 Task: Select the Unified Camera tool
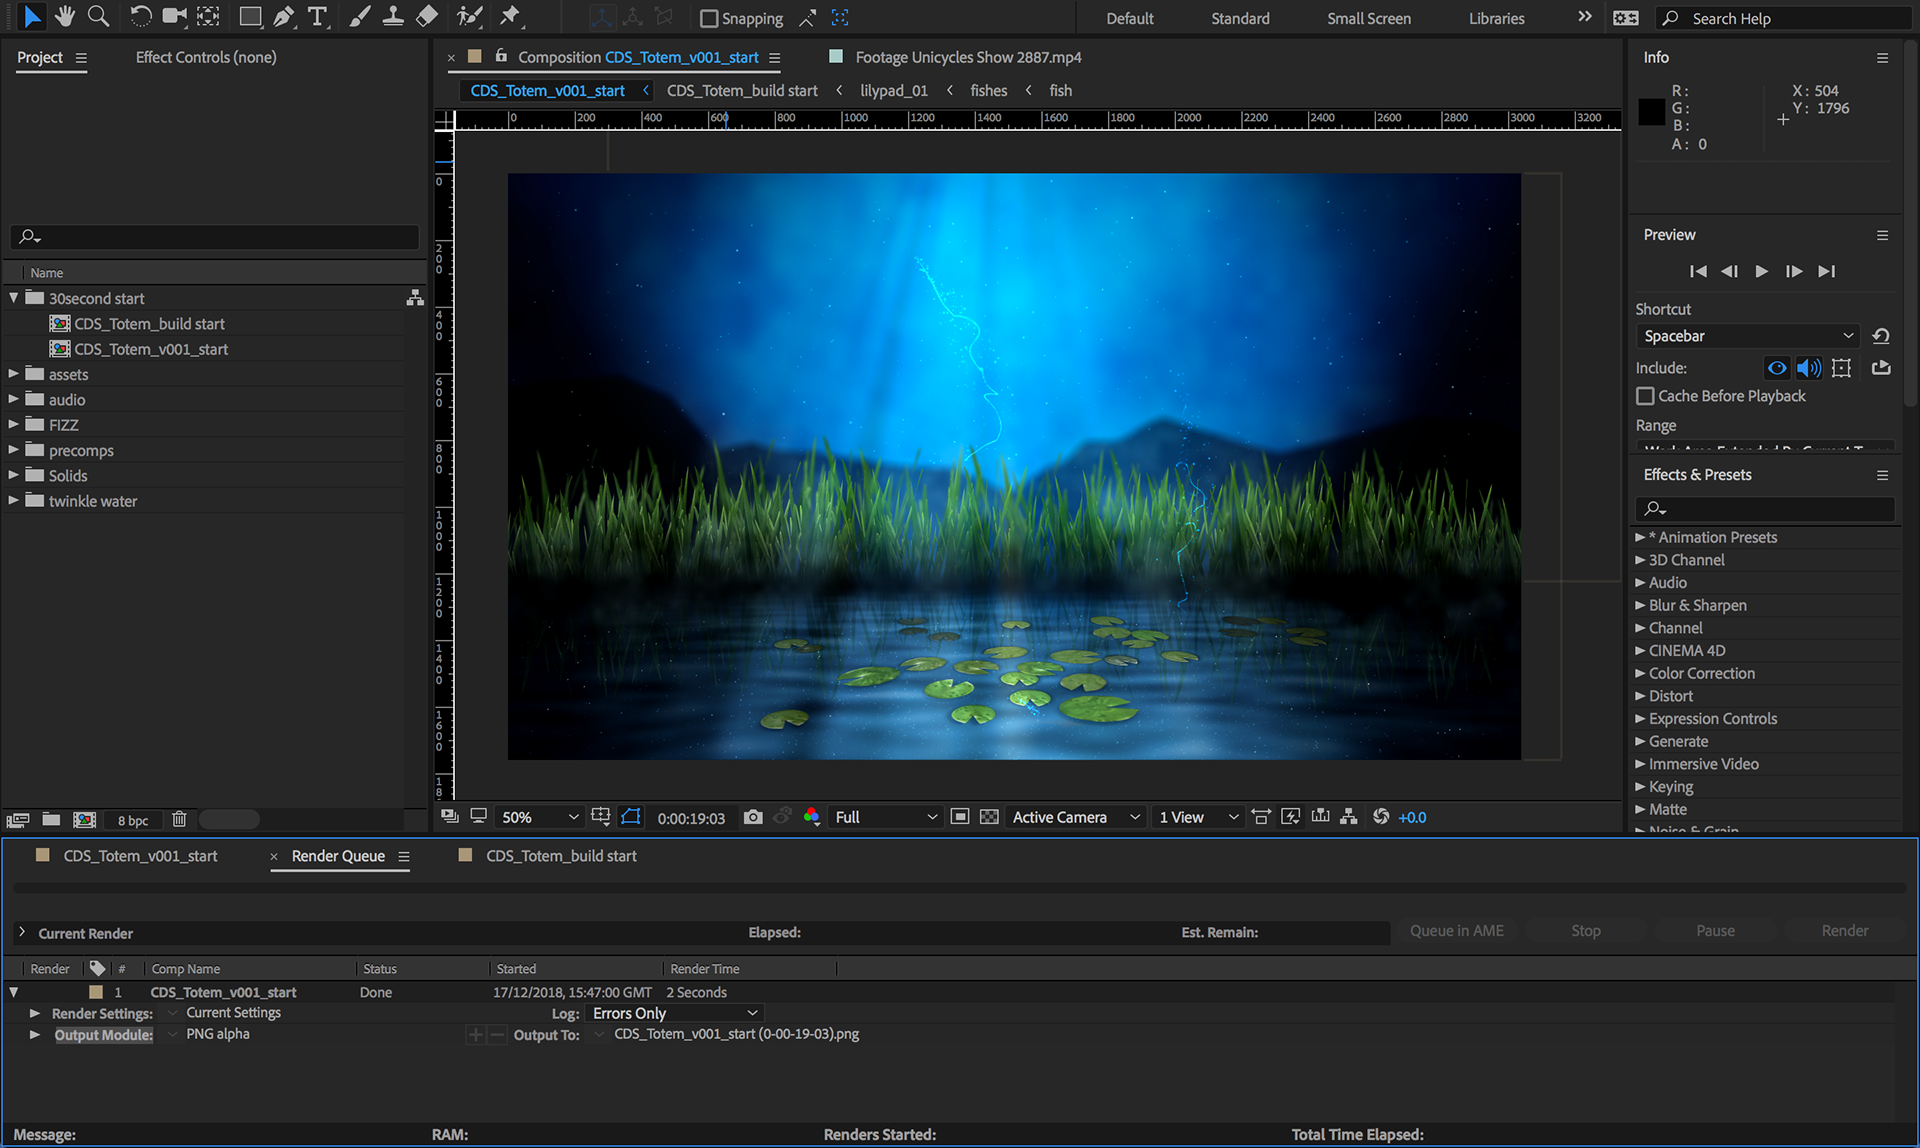(x=175, y=16)
